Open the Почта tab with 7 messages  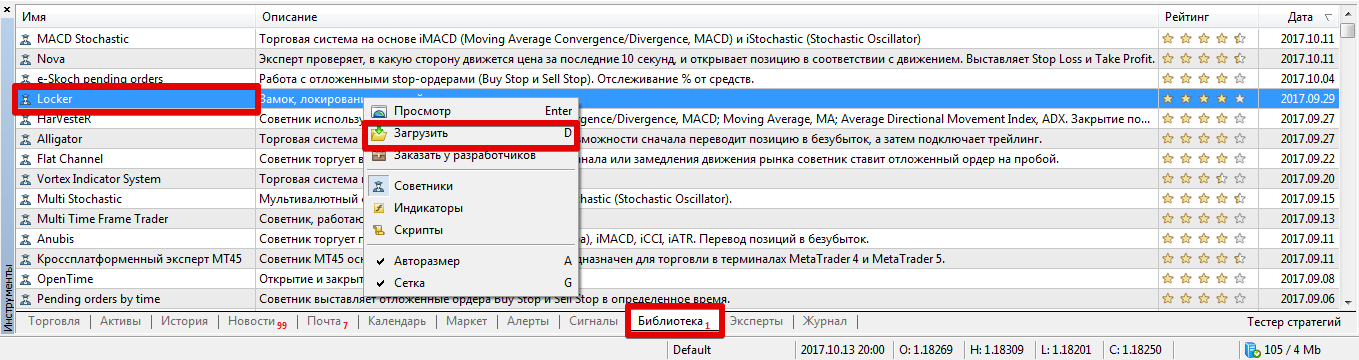coord(326,321)
